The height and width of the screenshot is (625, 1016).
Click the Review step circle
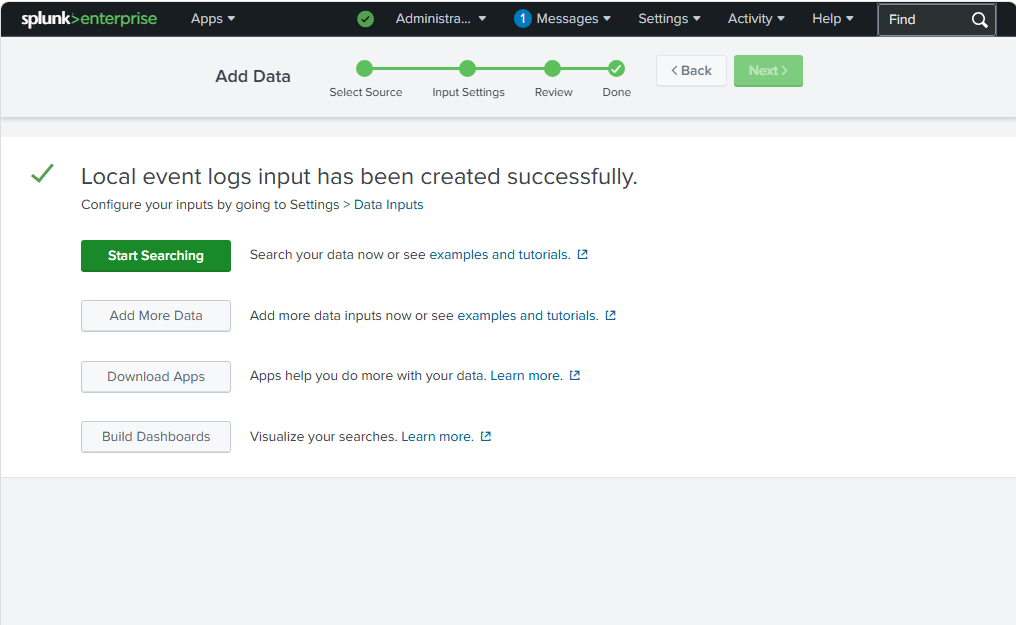click(552, 69)
